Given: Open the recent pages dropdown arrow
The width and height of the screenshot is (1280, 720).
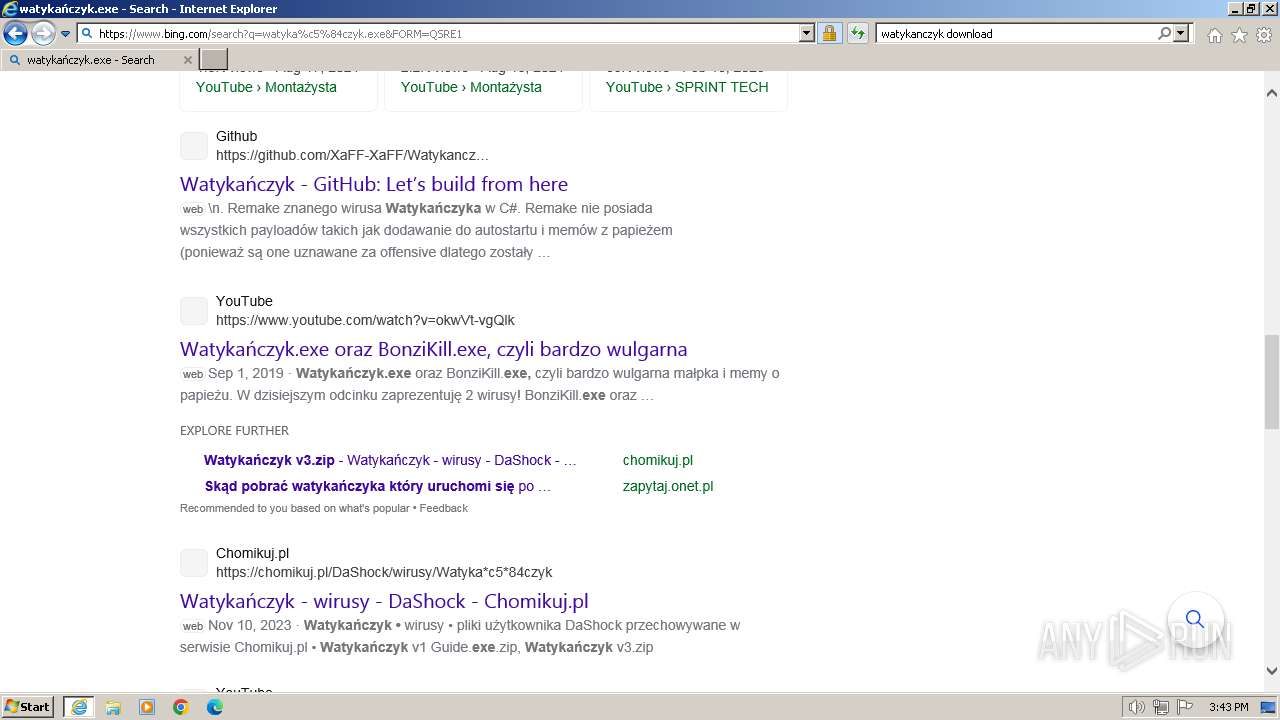Looking at the screenshot, I should coord(65,33).
